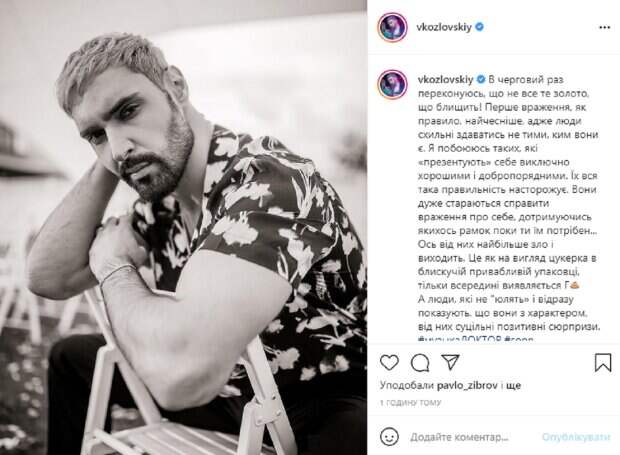Screen dimensions: 620x455
Task: Open comments via the speech bubble icon
Action: point(420,362)
